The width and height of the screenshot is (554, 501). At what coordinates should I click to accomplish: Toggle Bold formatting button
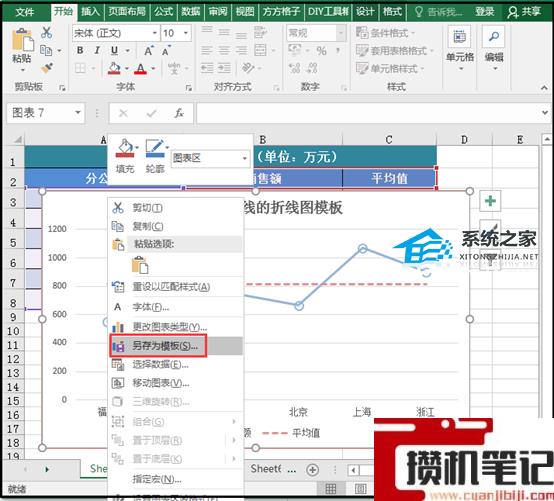(80, 50)
